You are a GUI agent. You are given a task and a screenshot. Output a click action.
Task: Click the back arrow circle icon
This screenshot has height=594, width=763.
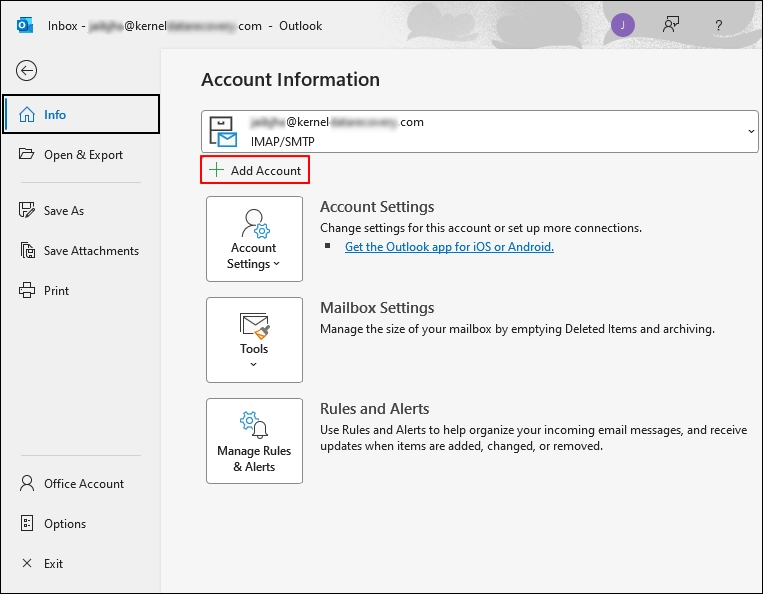coord(26,71)
